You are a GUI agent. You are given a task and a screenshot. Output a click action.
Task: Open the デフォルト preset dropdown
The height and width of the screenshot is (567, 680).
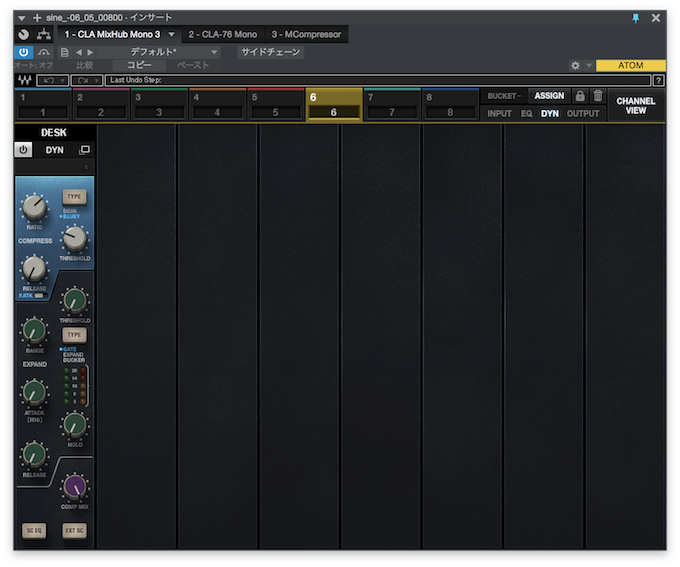click(159, 52)
